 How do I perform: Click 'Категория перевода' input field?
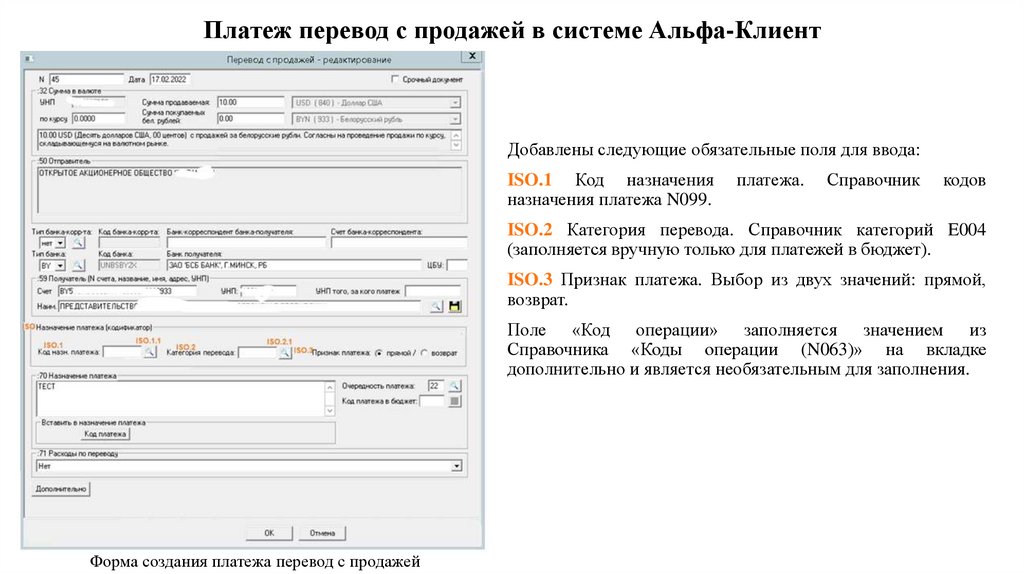tap(257, 353)
